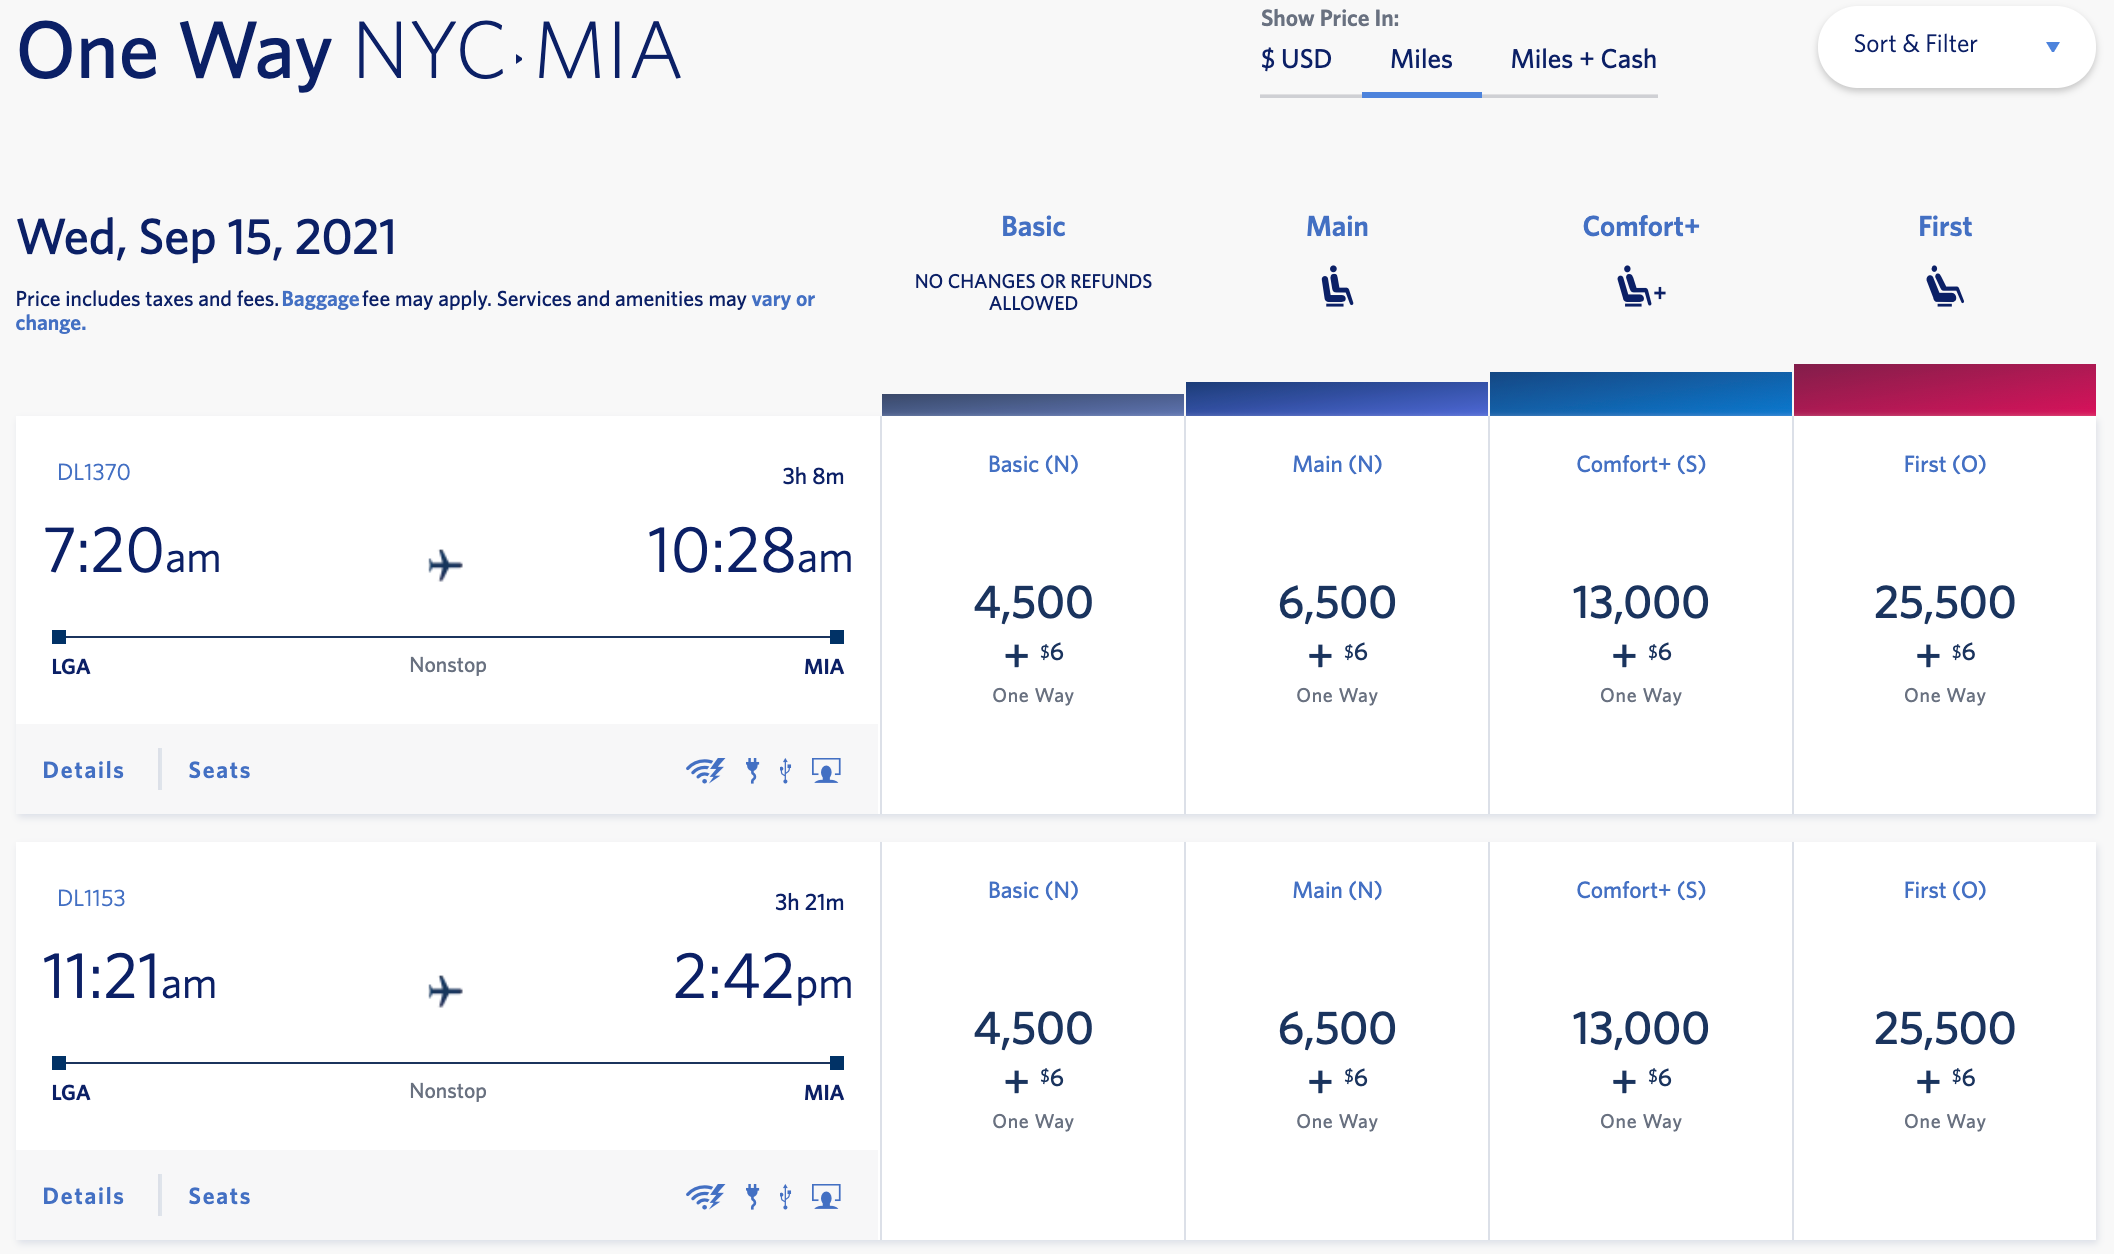Screen dimensions: 2114x1254
Task: Open flight number DL1153 link
Action: [x=91, y=898]
